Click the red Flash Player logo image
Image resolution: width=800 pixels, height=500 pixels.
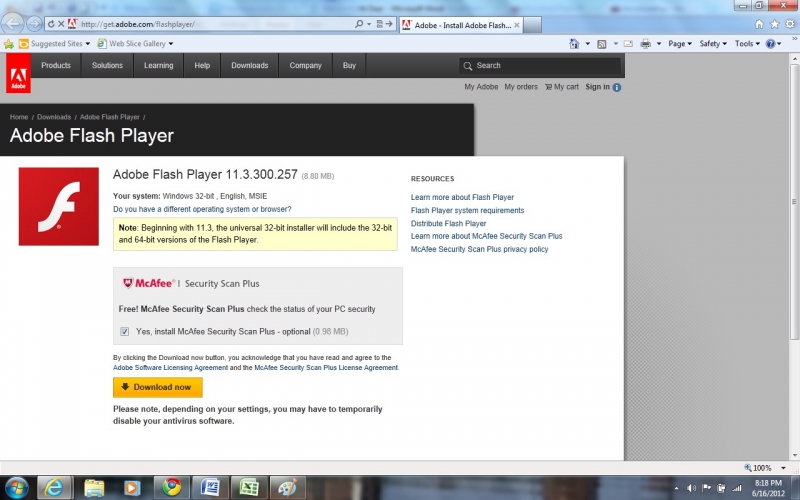[59, 206]
